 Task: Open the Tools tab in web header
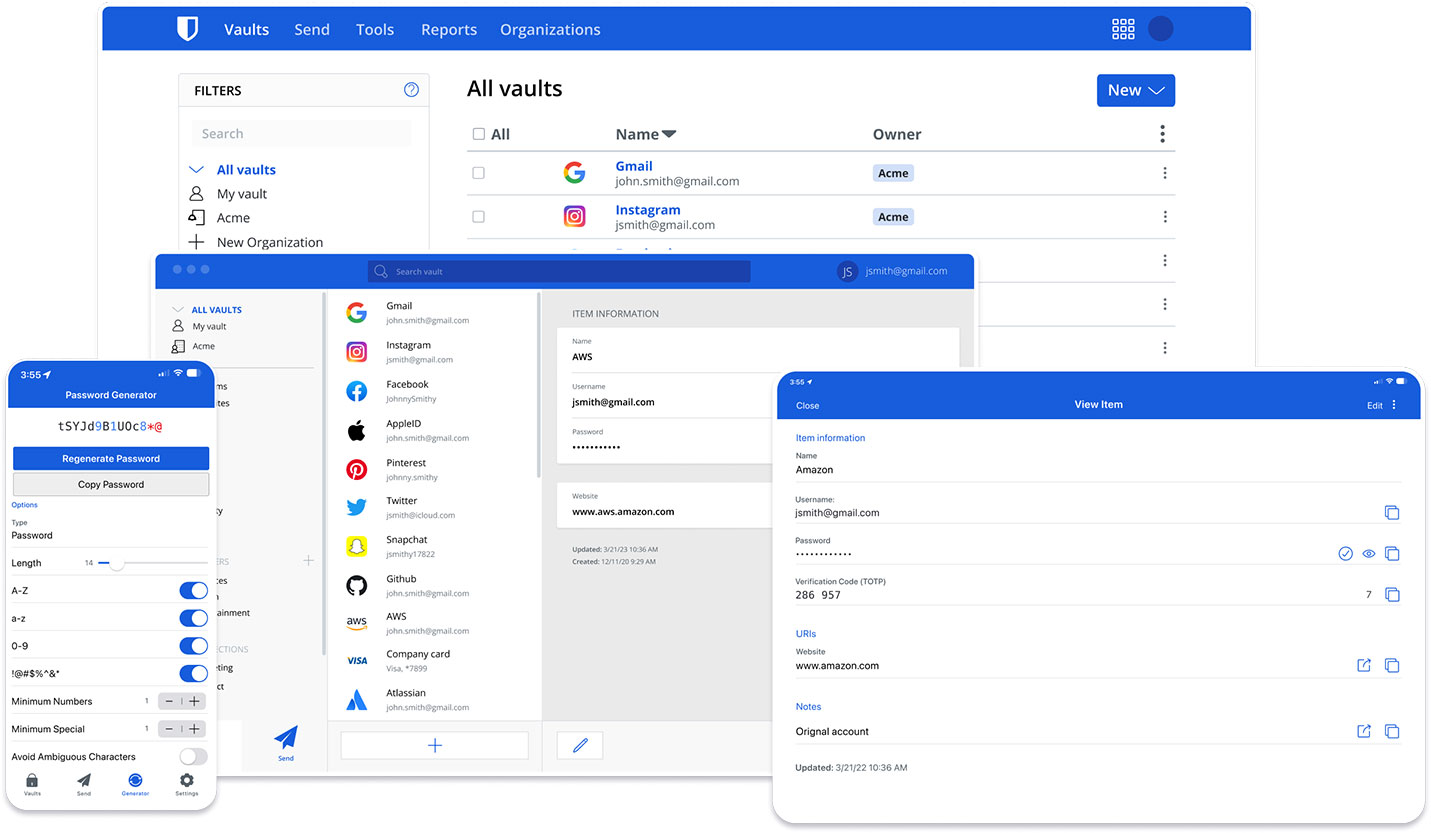375,29
